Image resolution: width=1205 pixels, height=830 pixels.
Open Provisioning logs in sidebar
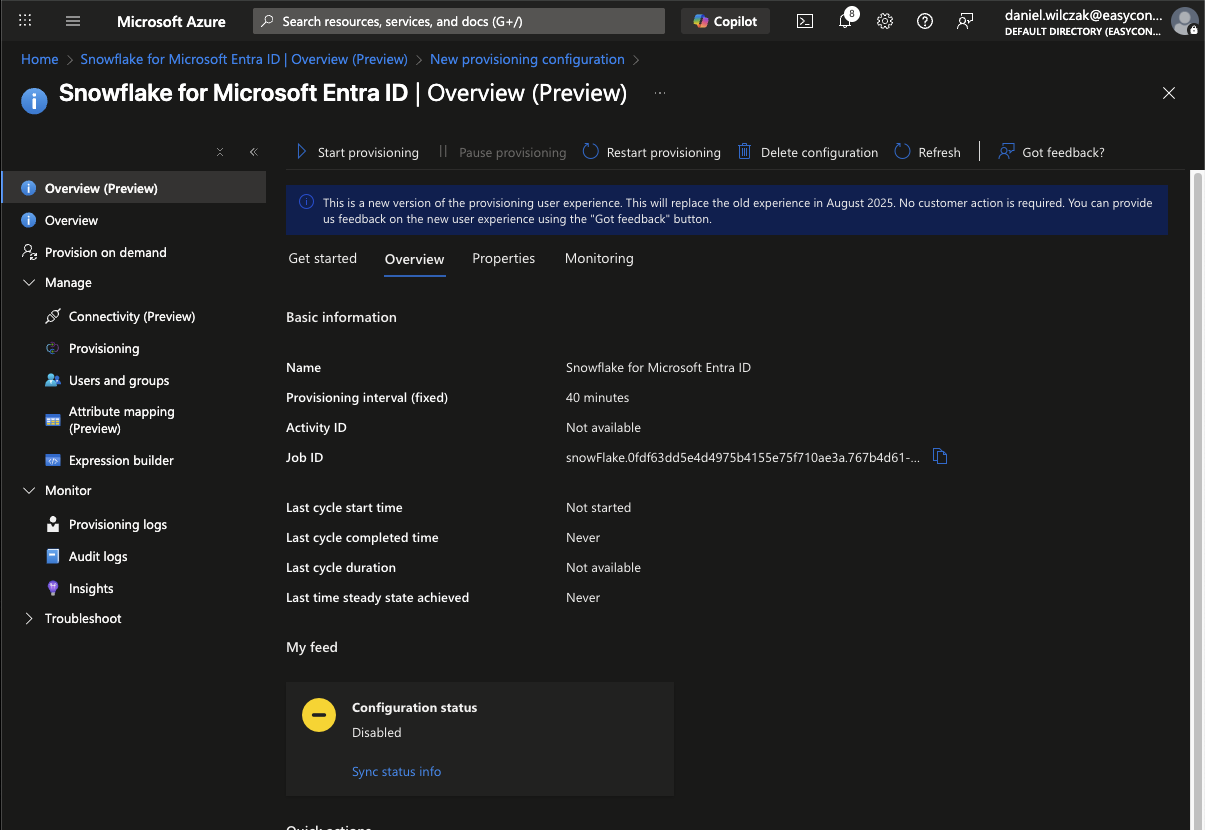[117, 525]
